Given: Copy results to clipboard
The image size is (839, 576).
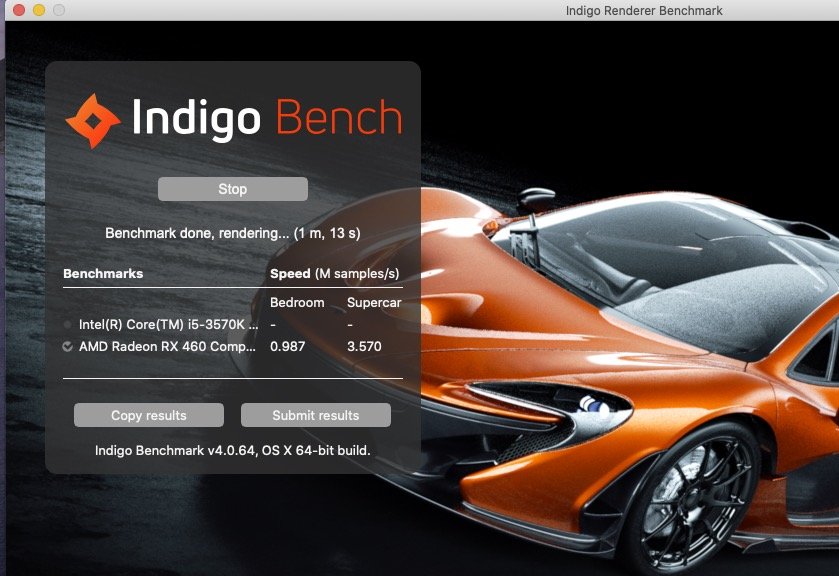Looking at the screenshot, I should click(x=149, y=415).
